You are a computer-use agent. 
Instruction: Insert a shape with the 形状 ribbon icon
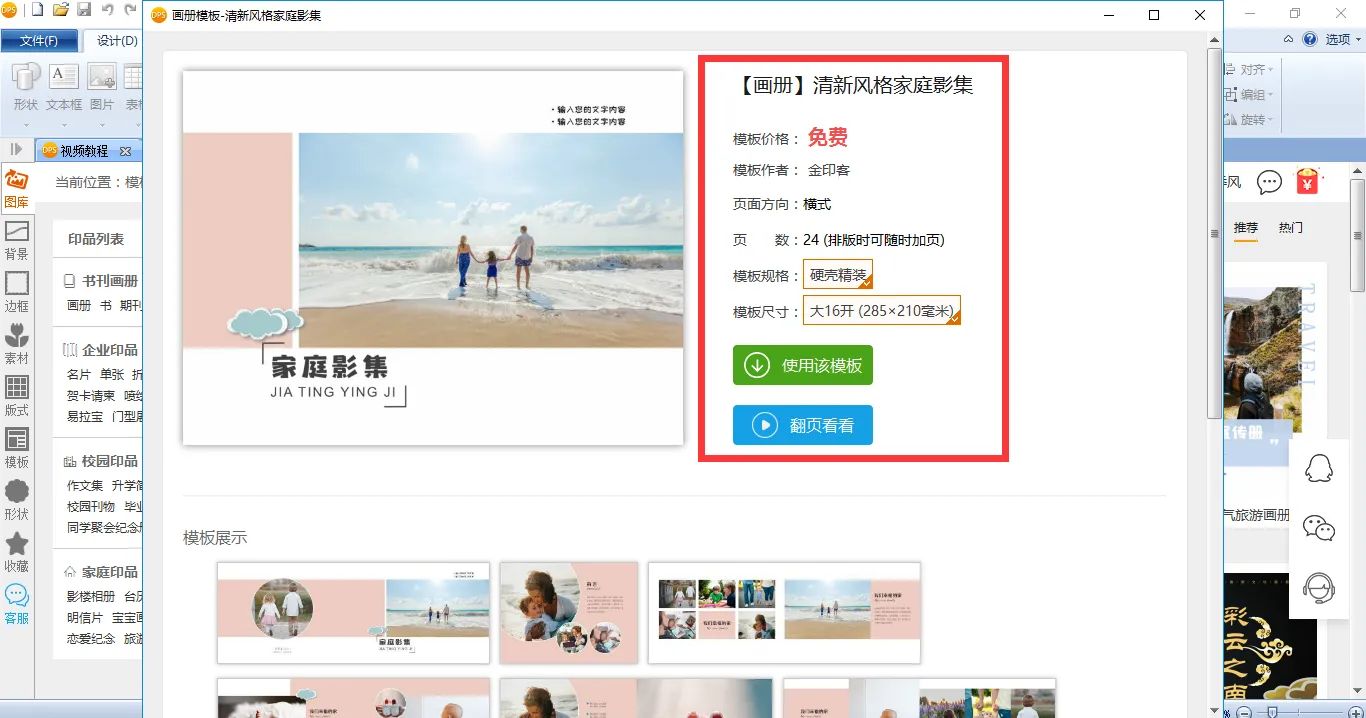coord(25,87)
